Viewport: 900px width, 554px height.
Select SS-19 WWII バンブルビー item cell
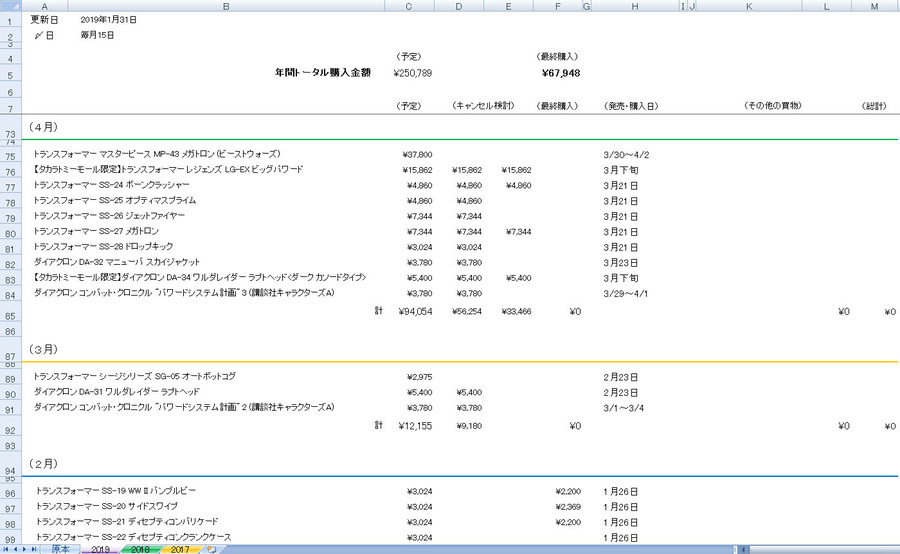click(115, 491)
